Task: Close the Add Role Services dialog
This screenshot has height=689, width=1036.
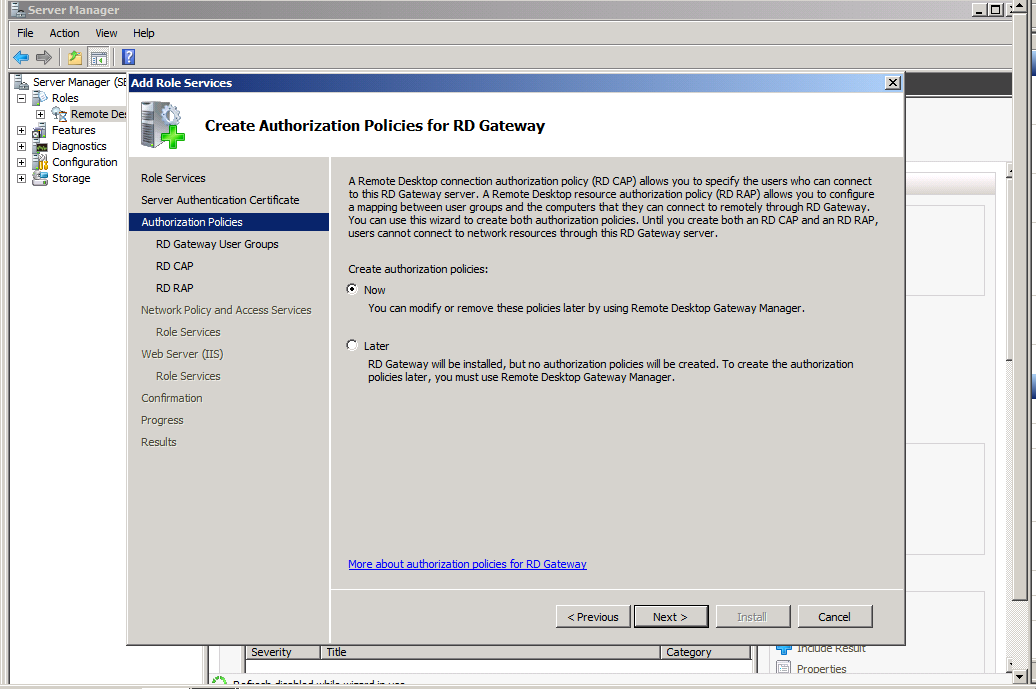Action: click(x=893, y=83)
